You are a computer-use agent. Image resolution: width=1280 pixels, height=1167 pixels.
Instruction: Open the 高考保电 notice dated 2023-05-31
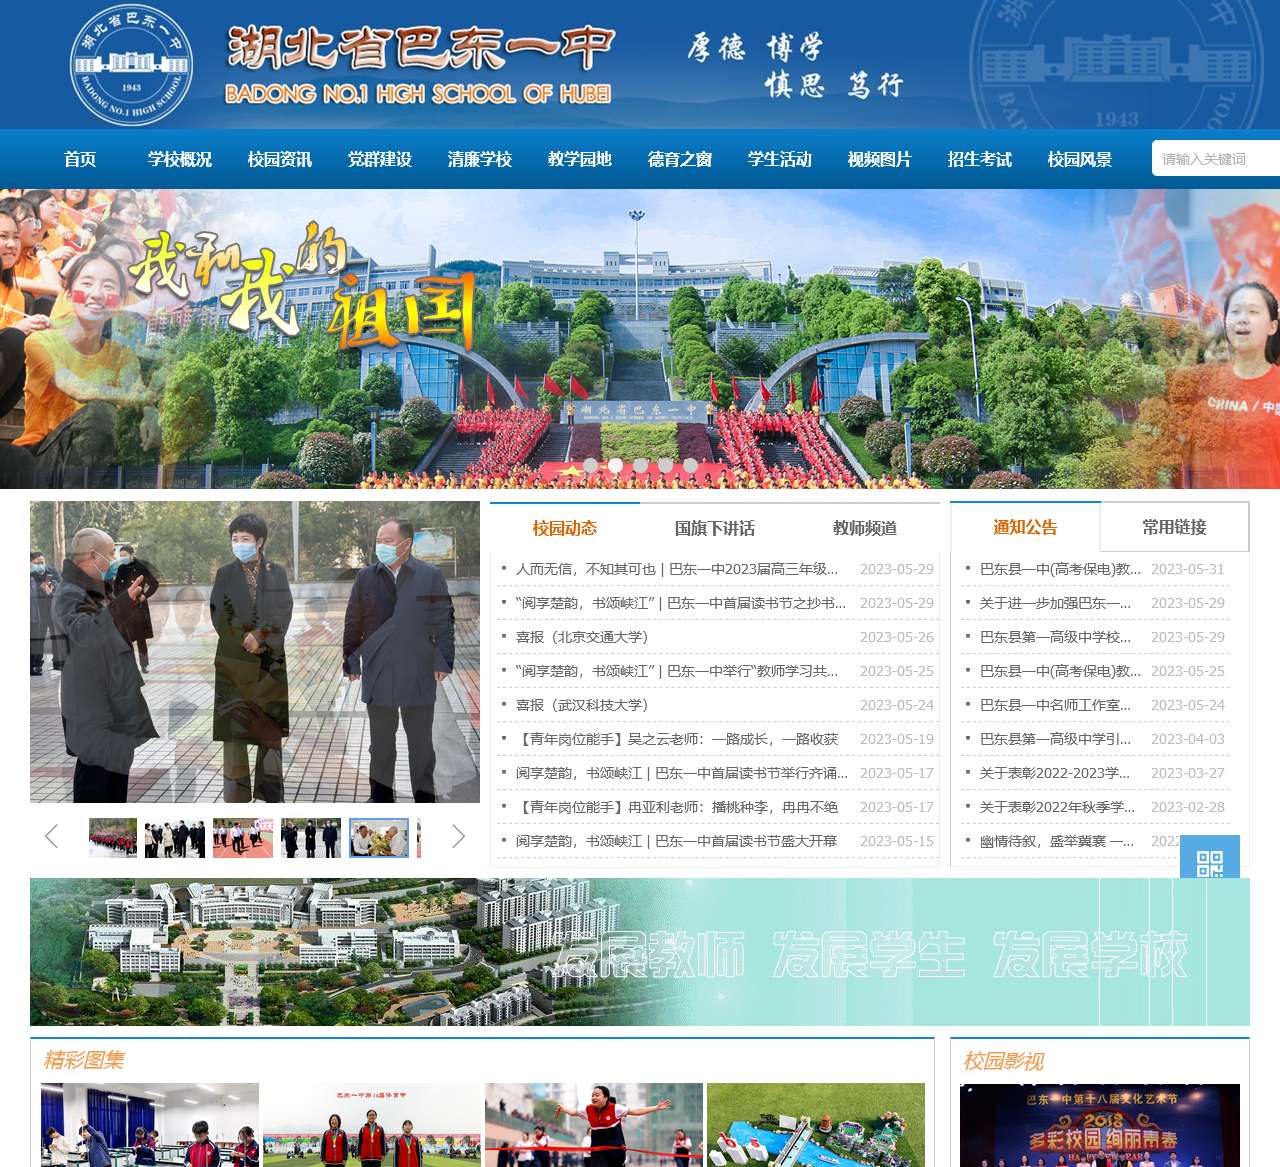[1060, 569]
